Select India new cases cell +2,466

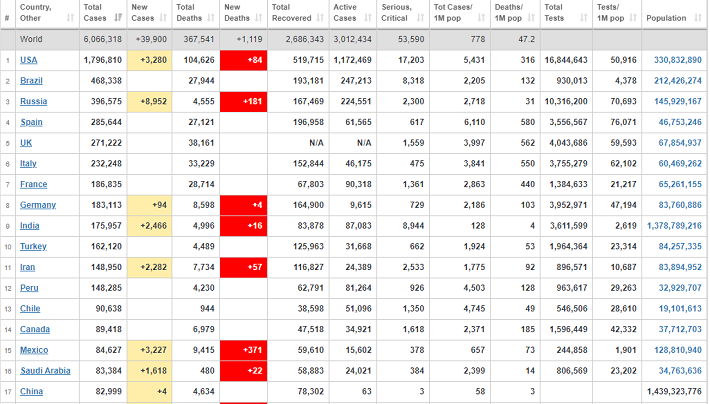click(150, 226)
